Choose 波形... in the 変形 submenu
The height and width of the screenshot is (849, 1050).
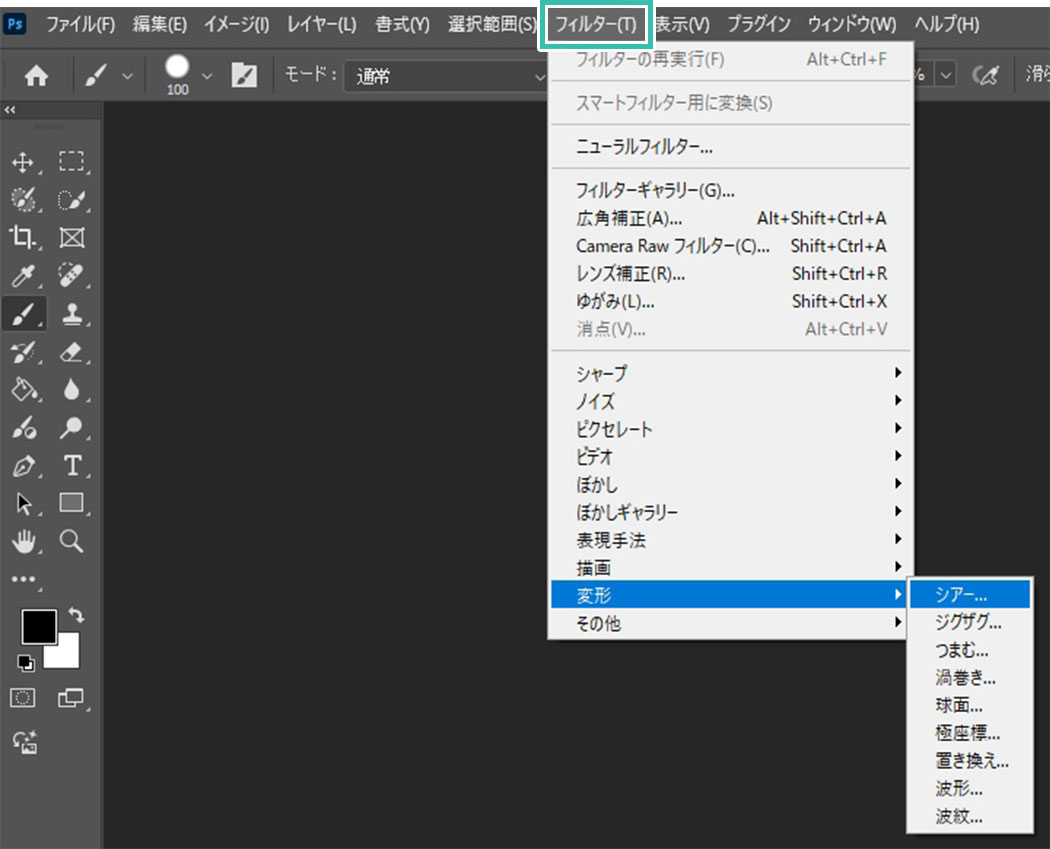pos(970,789)
